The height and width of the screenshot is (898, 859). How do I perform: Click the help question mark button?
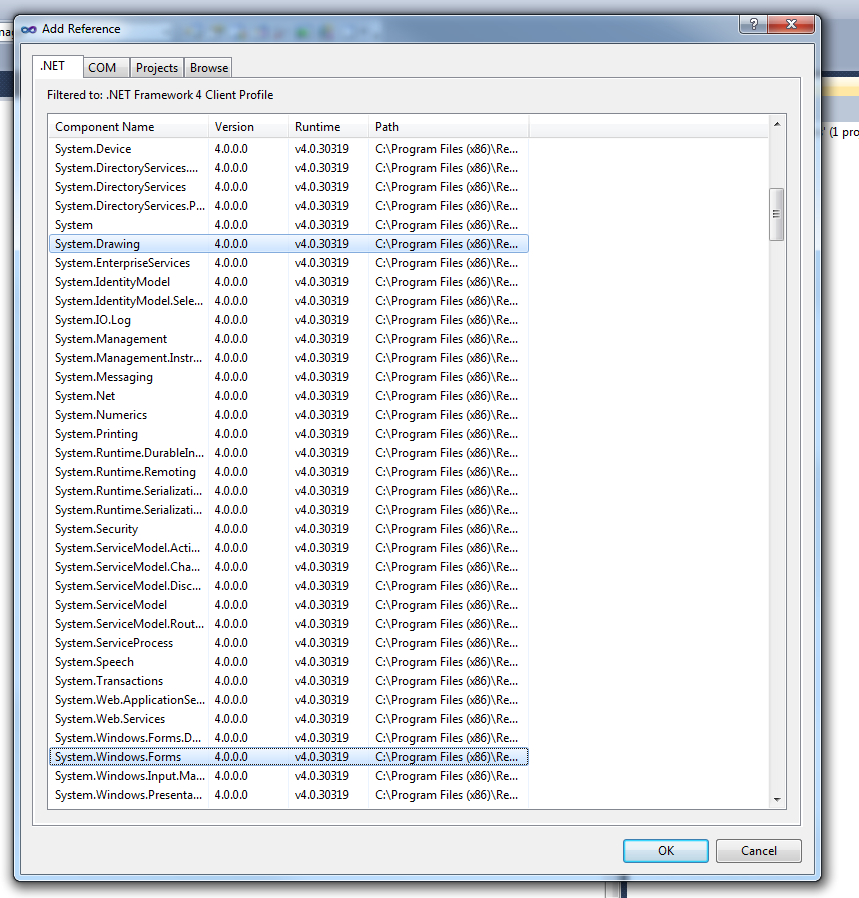(x=753, y=25)
